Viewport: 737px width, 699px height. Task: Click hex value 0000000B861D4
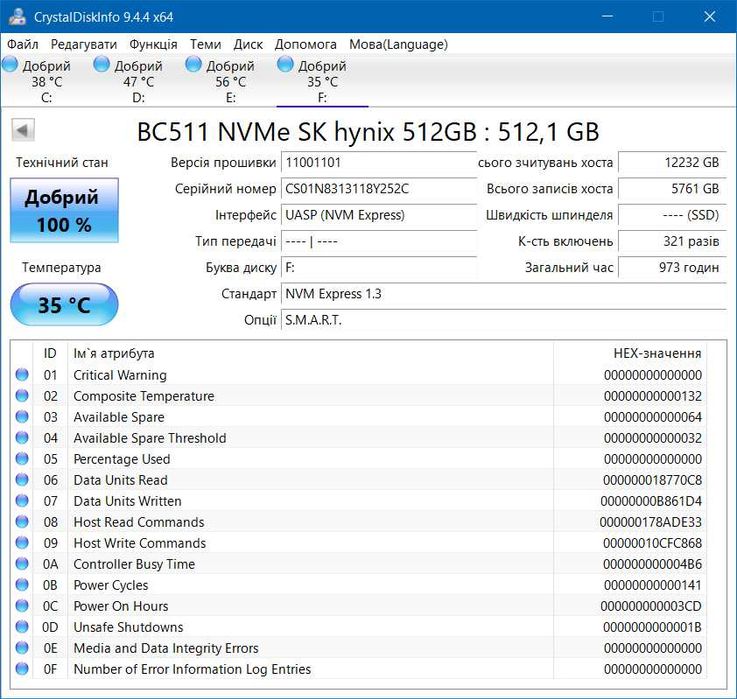(651, 501)
